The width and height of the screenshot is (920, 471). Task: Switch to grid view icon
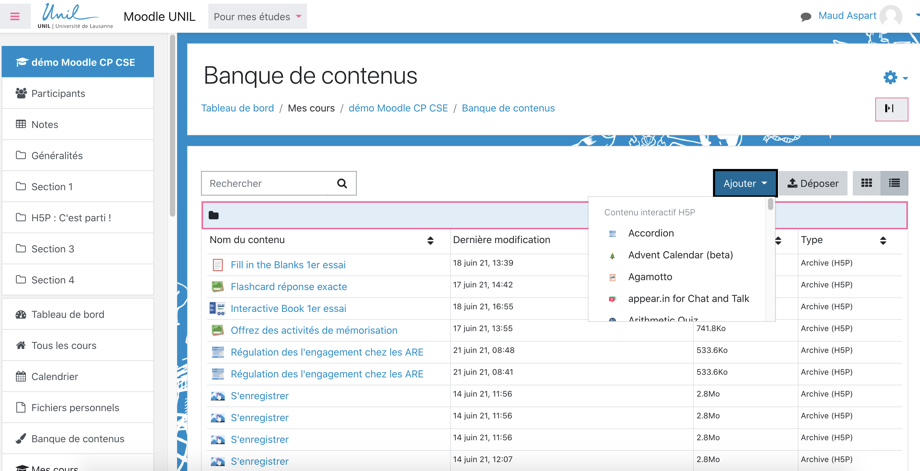pos(867,184)
